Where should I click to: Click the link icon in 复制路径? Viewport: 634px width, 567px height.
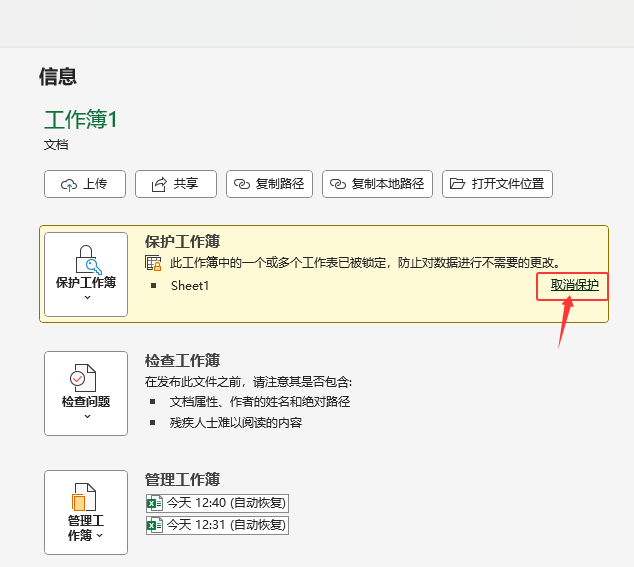[x=242, y=184]
